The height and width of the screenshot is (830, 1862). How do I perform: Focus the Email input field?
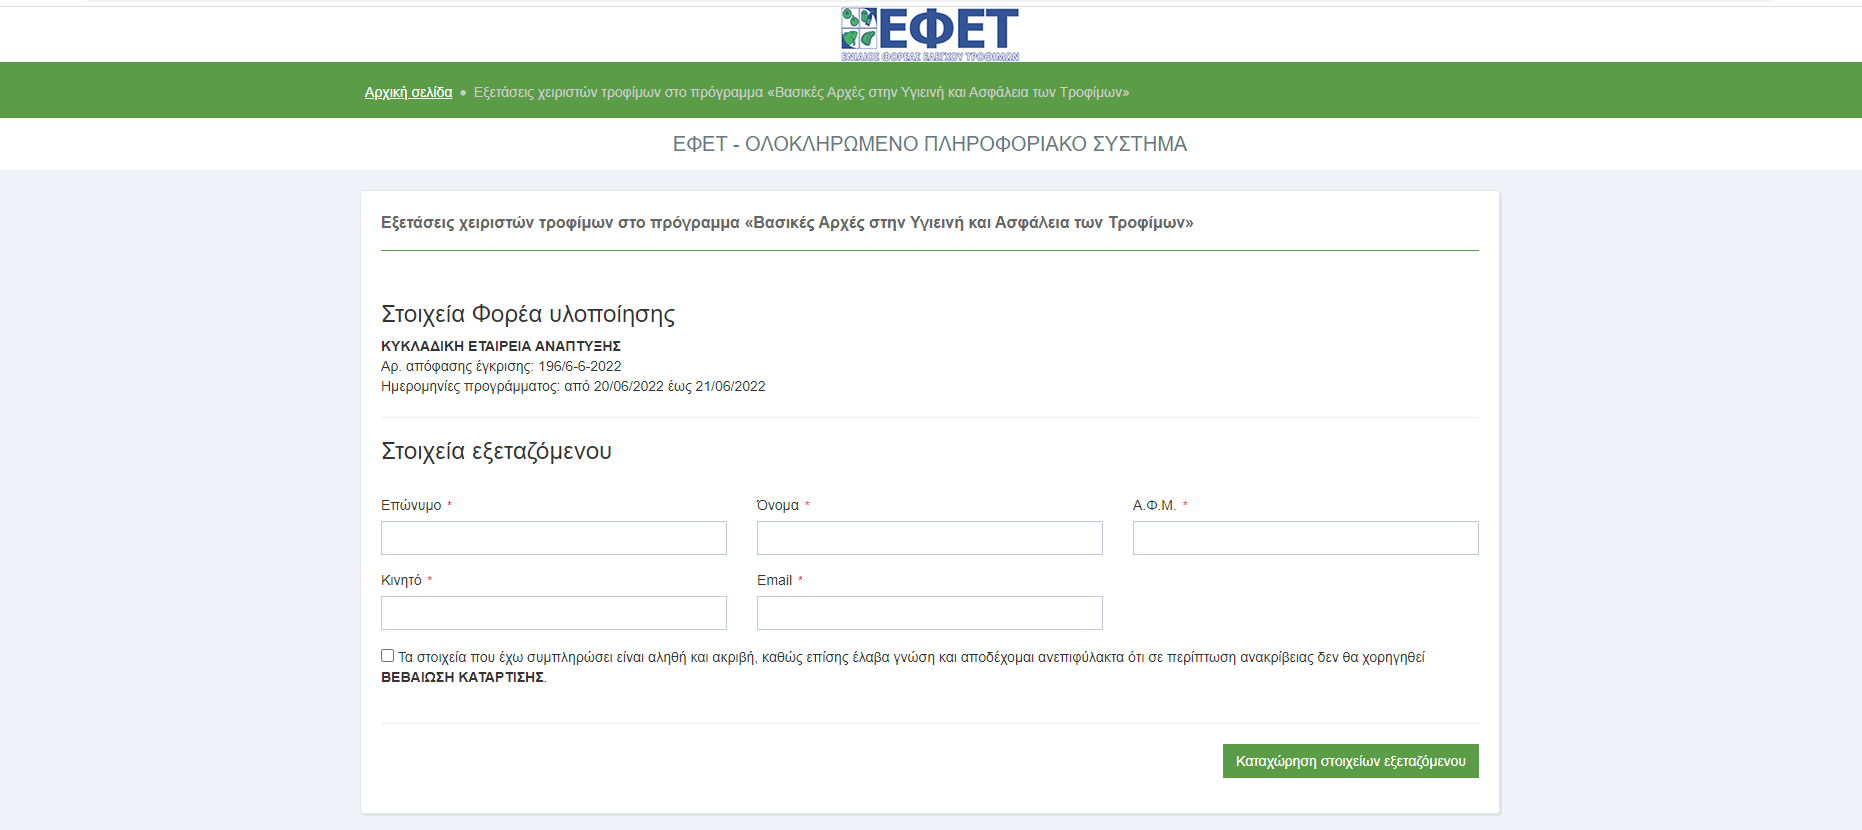point(930,613)
